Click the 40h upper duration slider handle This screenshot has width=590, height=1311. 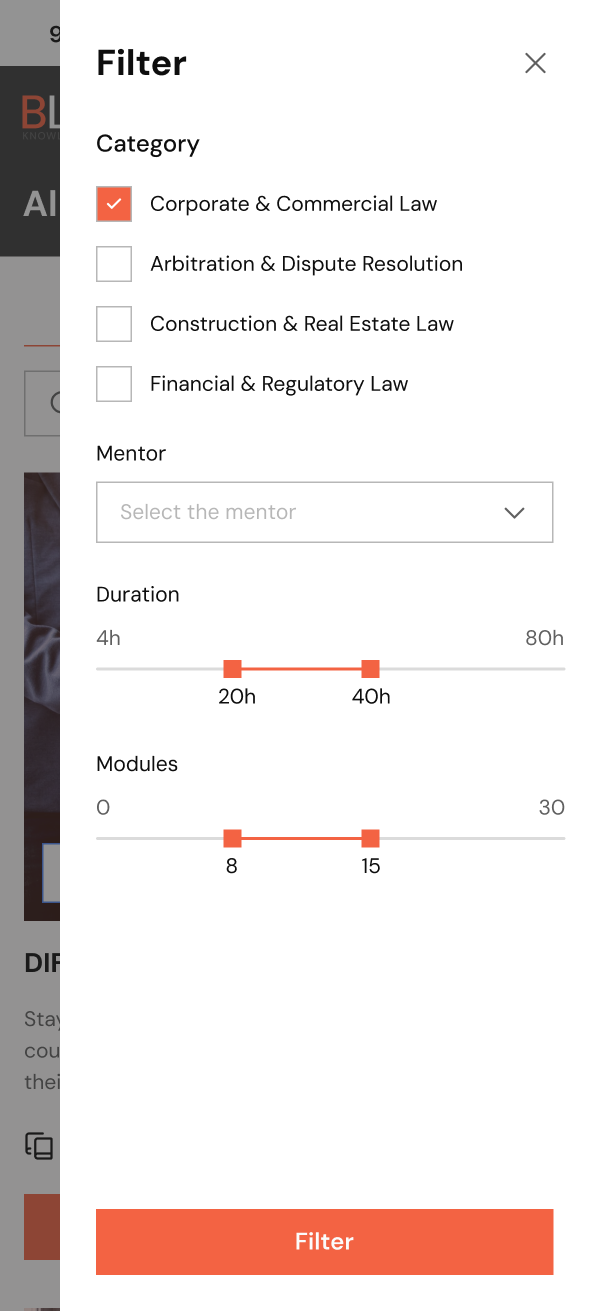[x=370, y=667]
